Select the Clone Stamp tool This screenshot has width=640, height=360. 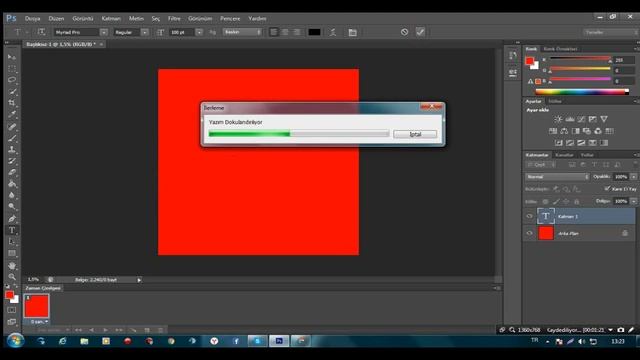[x=12, y=149]
